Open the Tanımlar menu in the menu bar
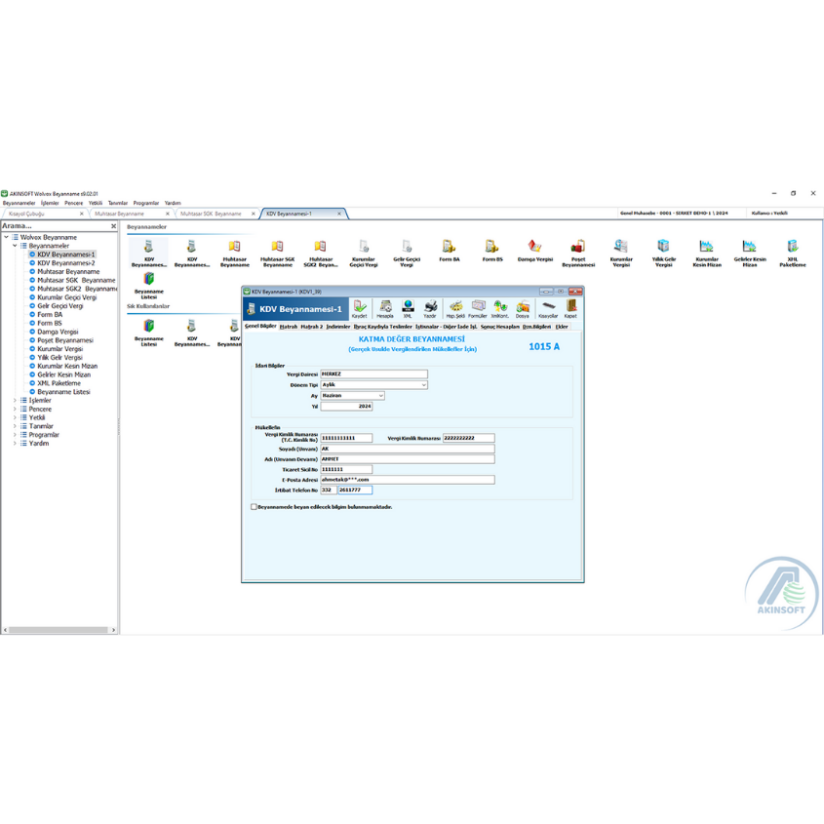 pos(117,202)
